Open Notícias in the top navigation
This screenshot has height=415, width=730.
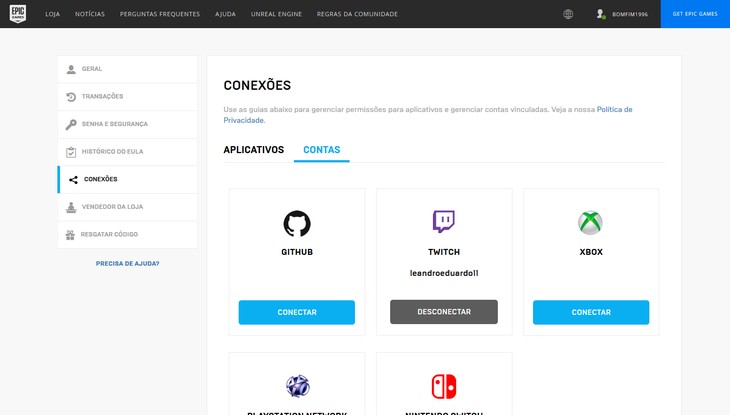tap(90, 14)
